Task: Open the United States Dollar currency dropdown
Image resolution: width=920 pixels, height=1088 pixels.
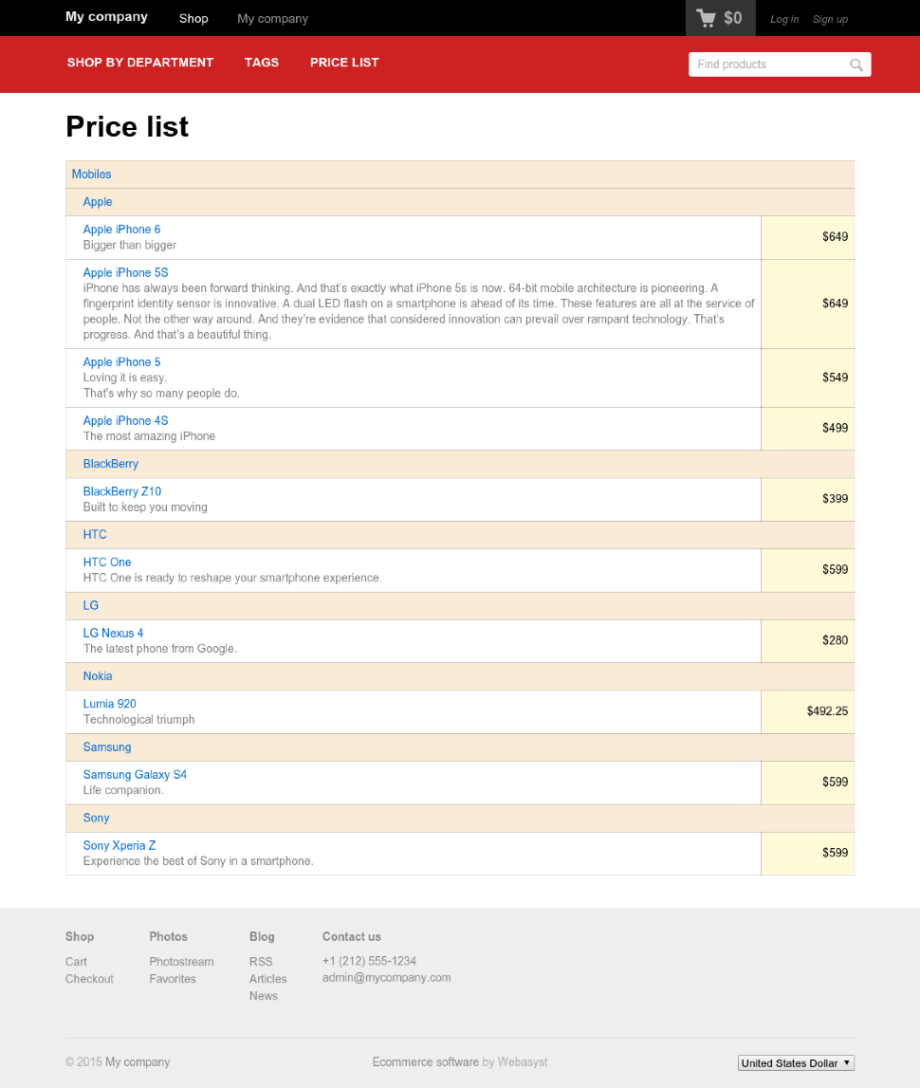Action: (x=795, y=1063)
